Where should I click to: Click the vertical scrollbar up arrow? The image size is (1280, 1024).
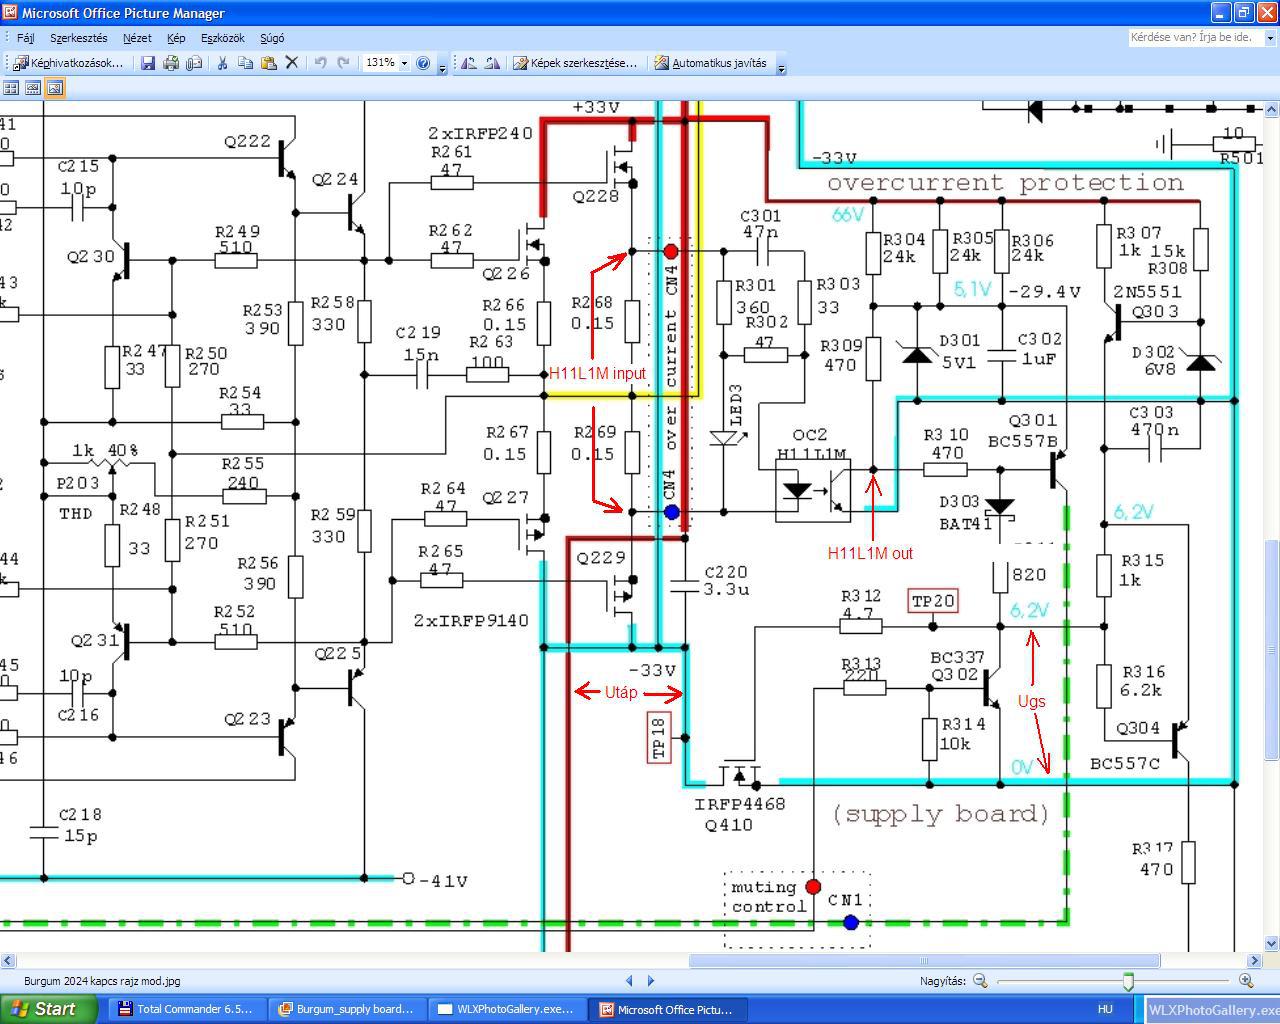(1272, 108)
